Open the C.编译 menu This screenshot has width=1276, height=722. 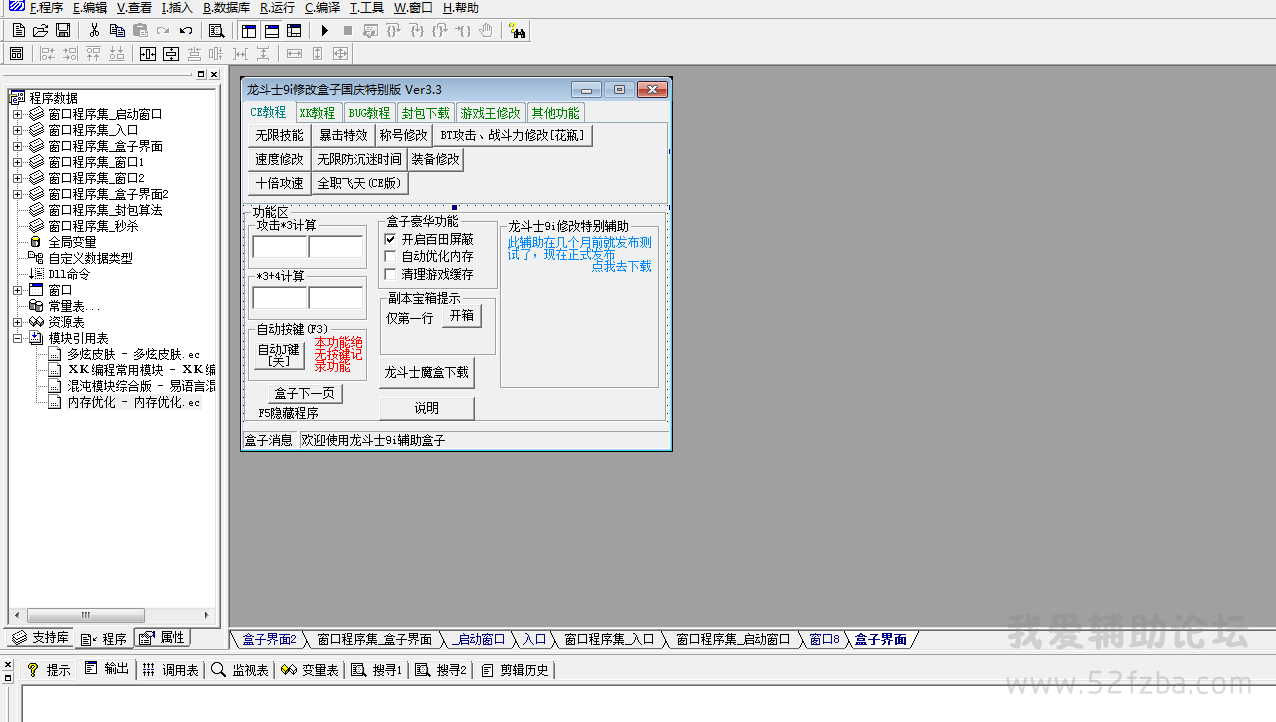(322, 8)
